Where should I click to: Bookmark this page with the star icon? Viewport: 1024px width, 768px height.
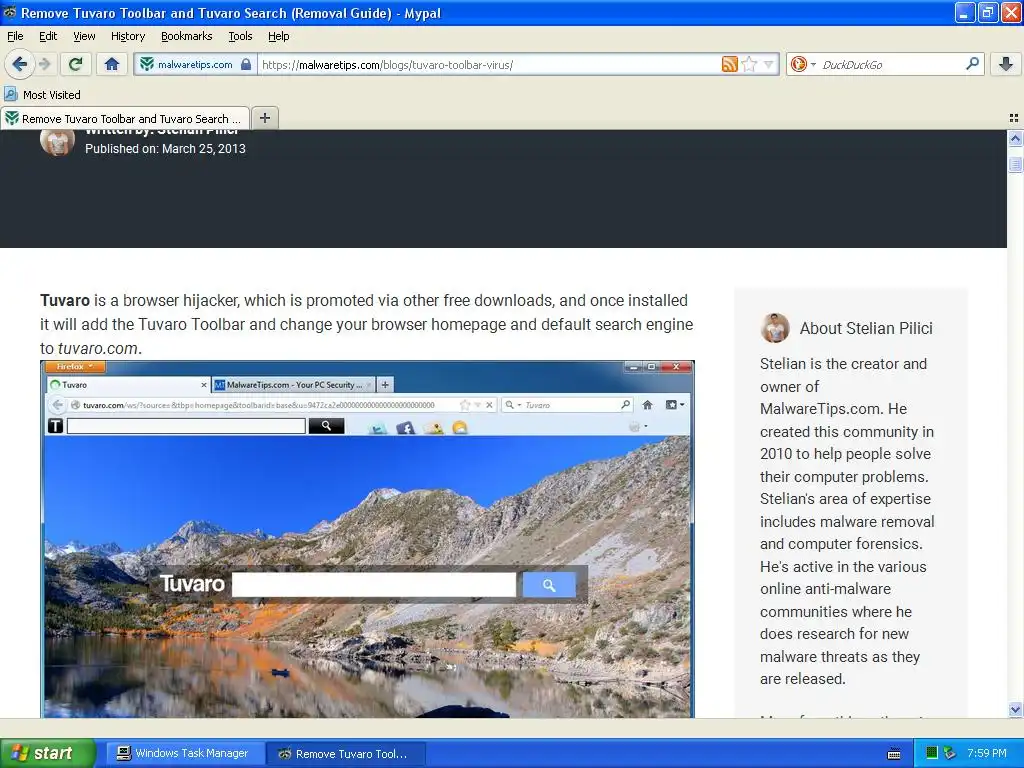point(750,64)
